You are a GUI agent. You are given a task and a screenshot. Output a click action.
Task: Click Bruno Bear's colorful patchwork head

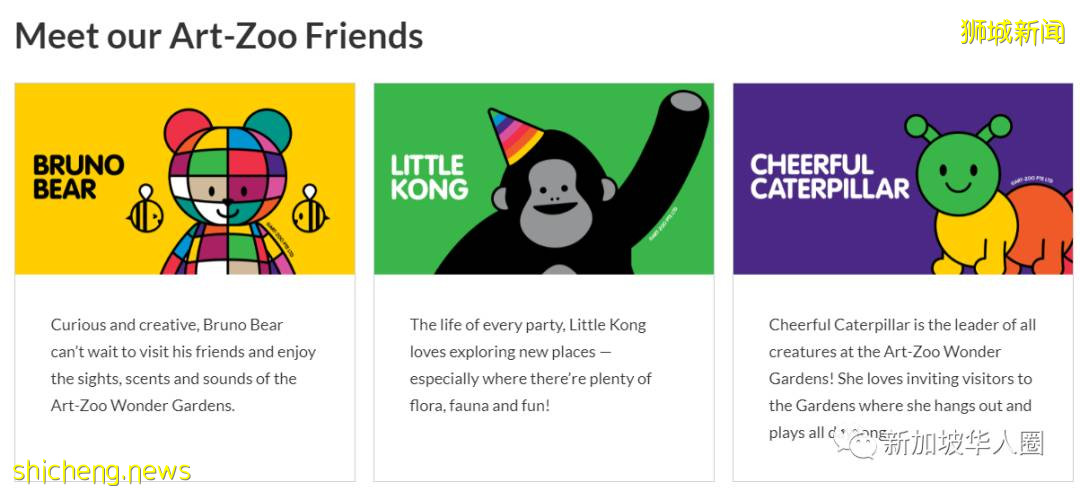click(228, 168)
